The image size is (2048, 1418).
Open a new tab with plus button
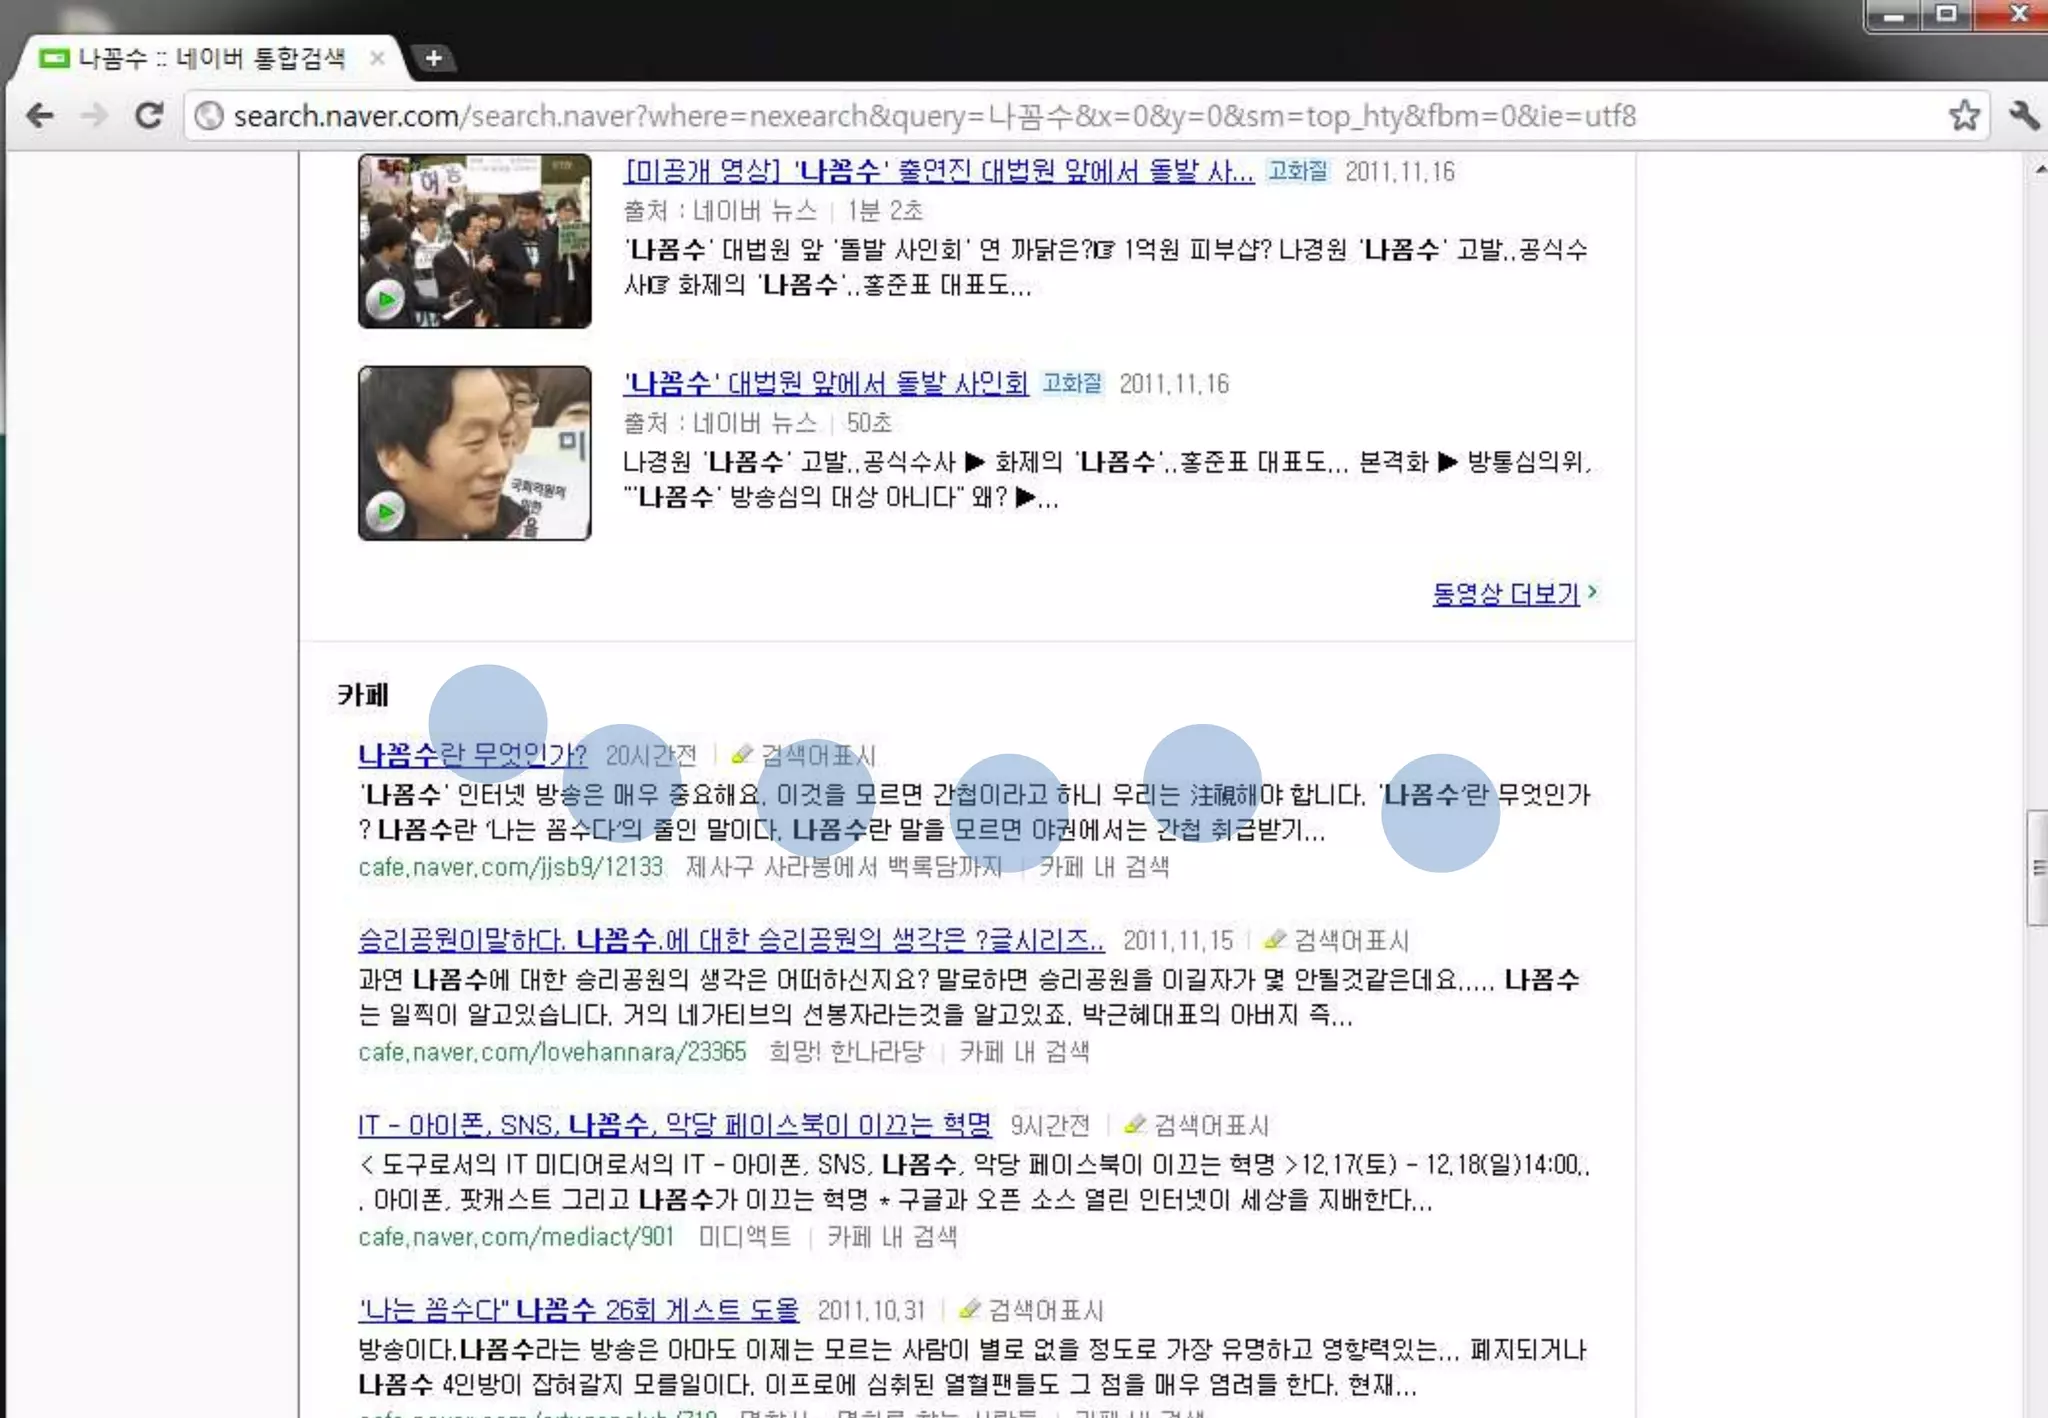pyautogui.click(x=433, y=58)
